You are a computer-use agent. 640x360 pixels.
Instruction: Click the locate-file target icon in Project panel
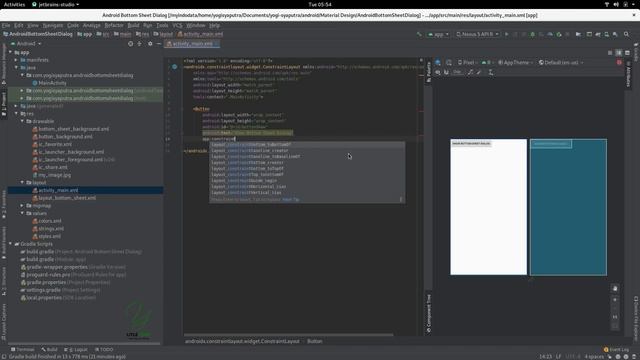131,44
